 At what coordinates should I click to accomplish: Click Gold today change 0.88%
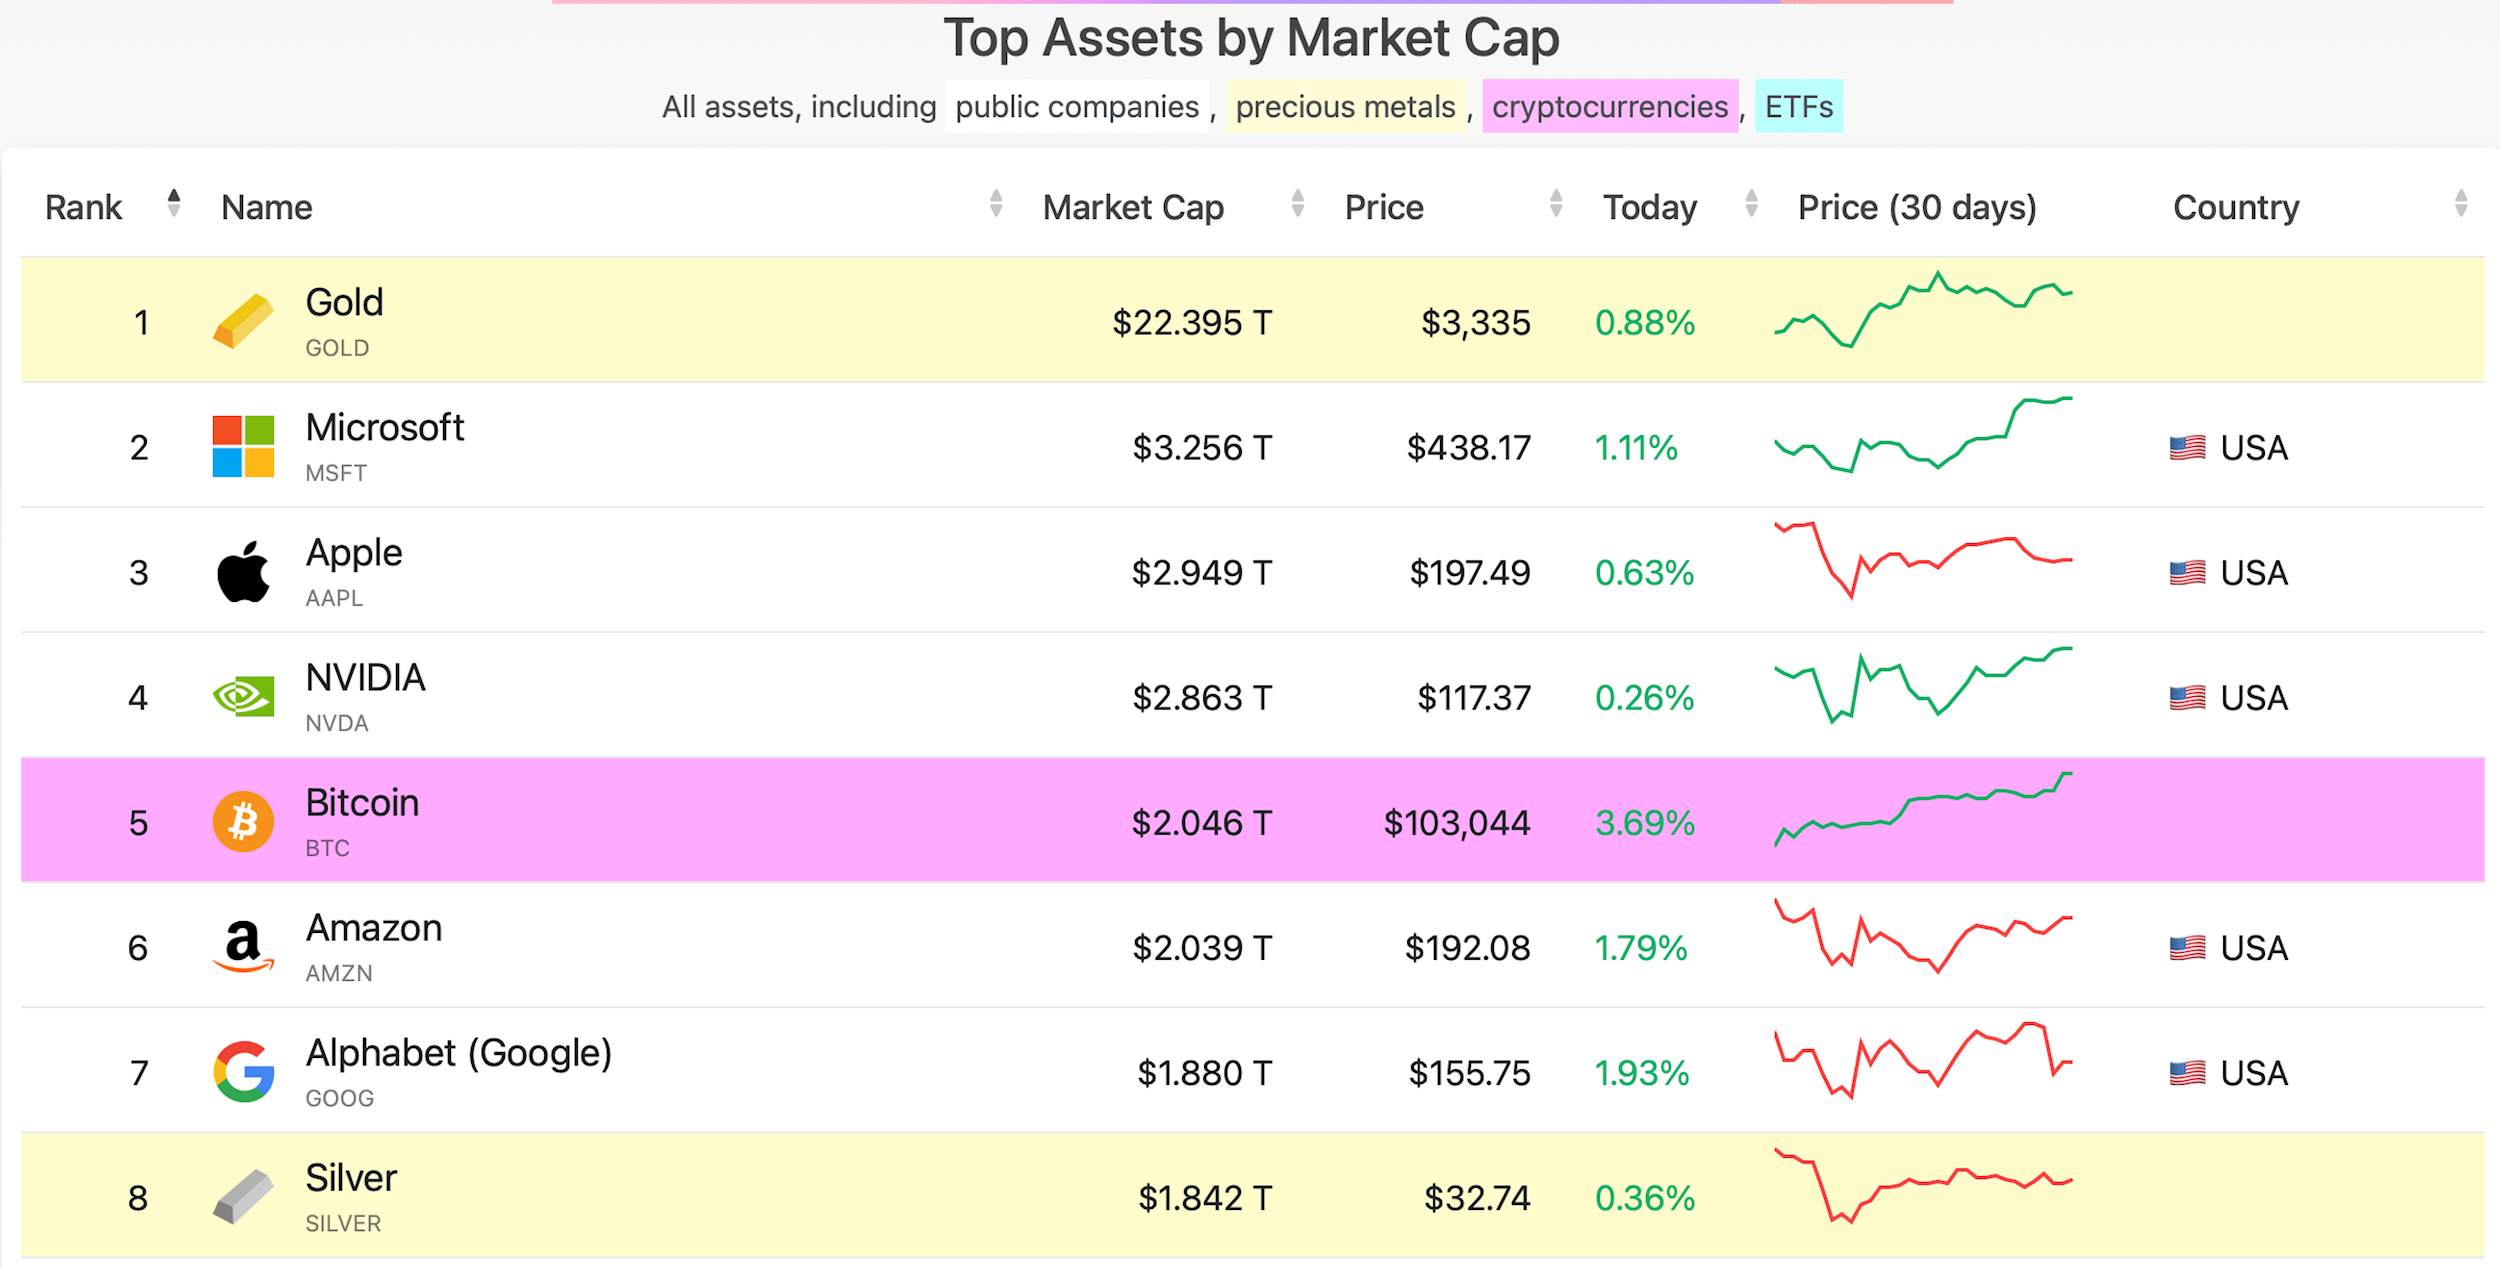pos(1645,323)
